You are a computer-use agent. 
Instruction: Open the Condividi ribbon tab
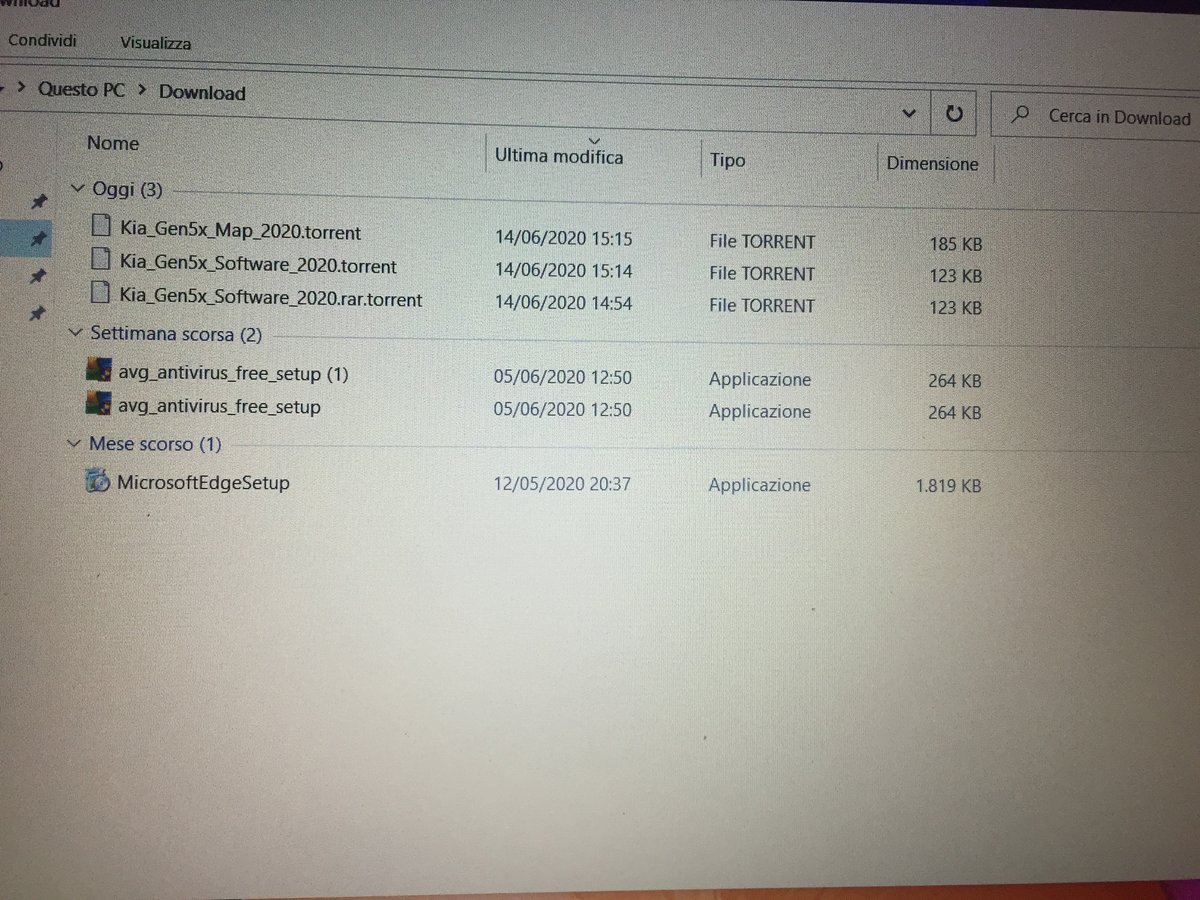coord(42,41)
